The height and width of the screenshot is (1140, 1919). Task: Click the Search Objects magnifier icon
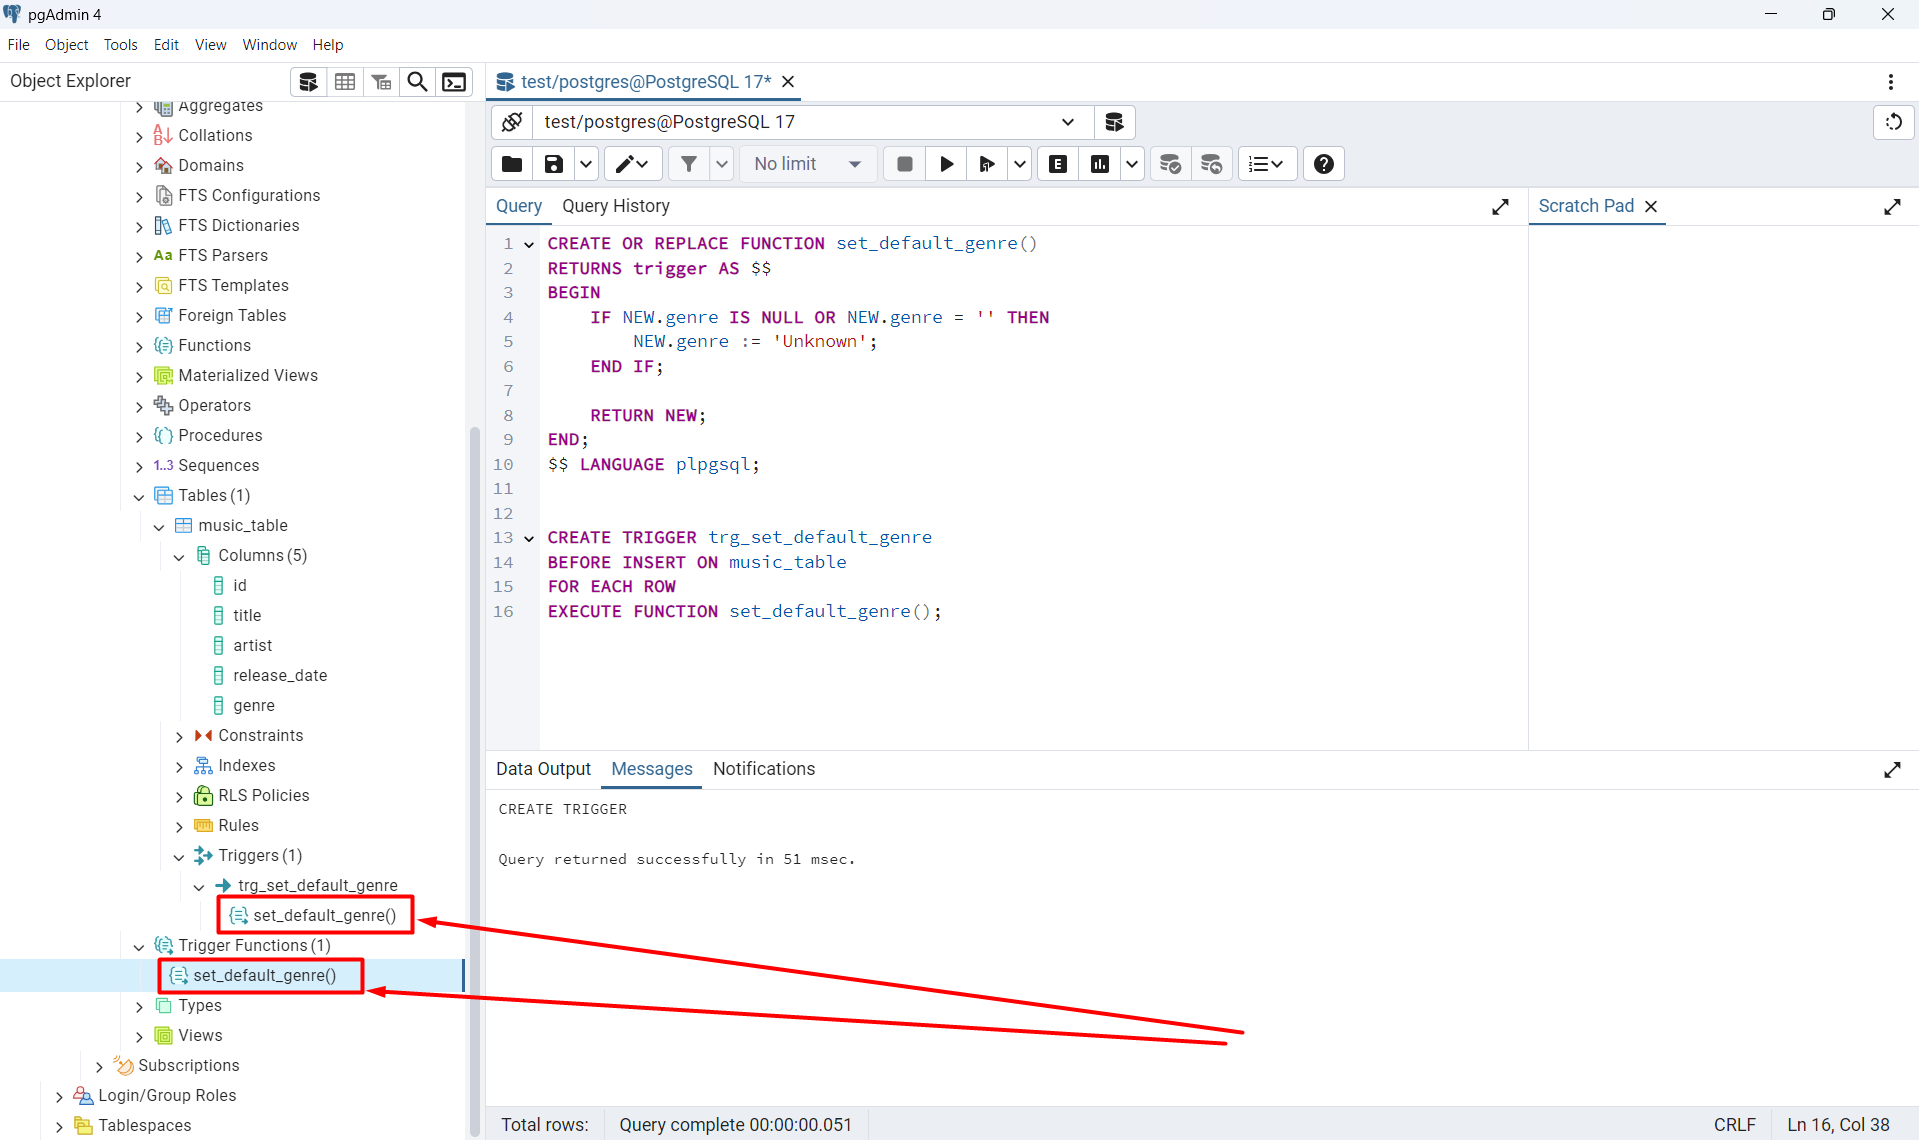[417, 82]
